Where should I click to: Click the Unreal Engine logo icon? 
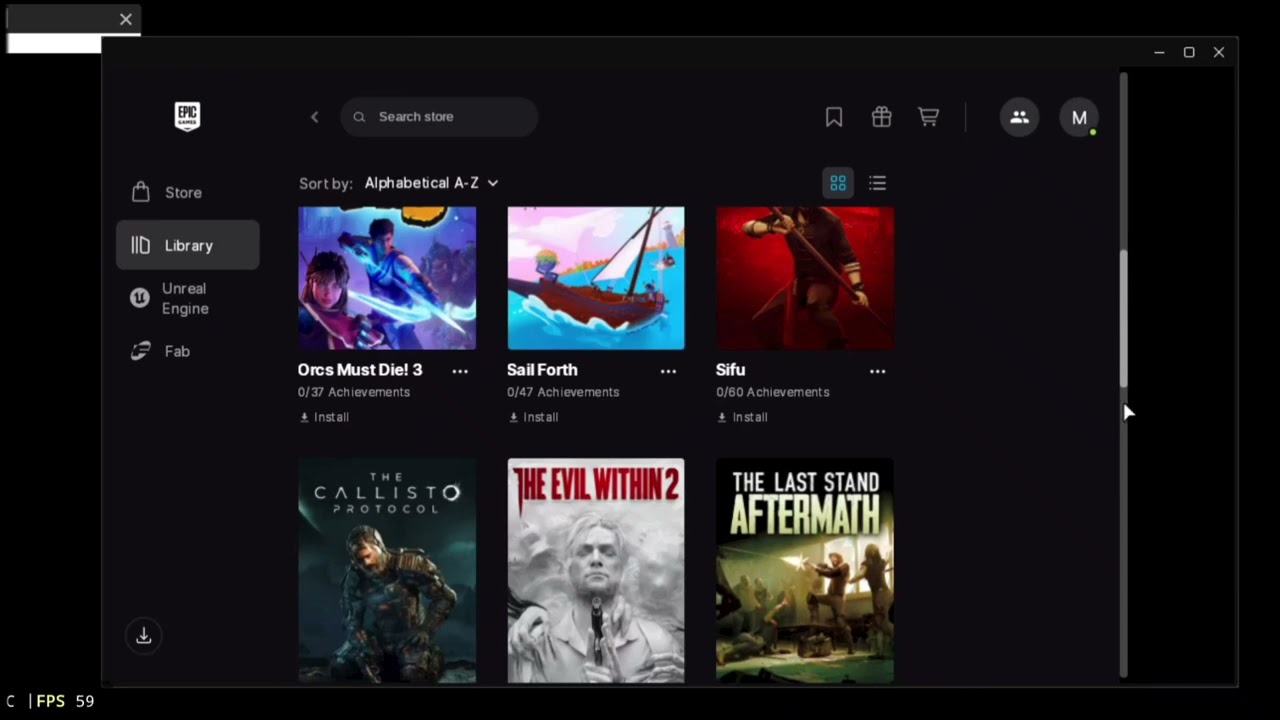[140, 298]
